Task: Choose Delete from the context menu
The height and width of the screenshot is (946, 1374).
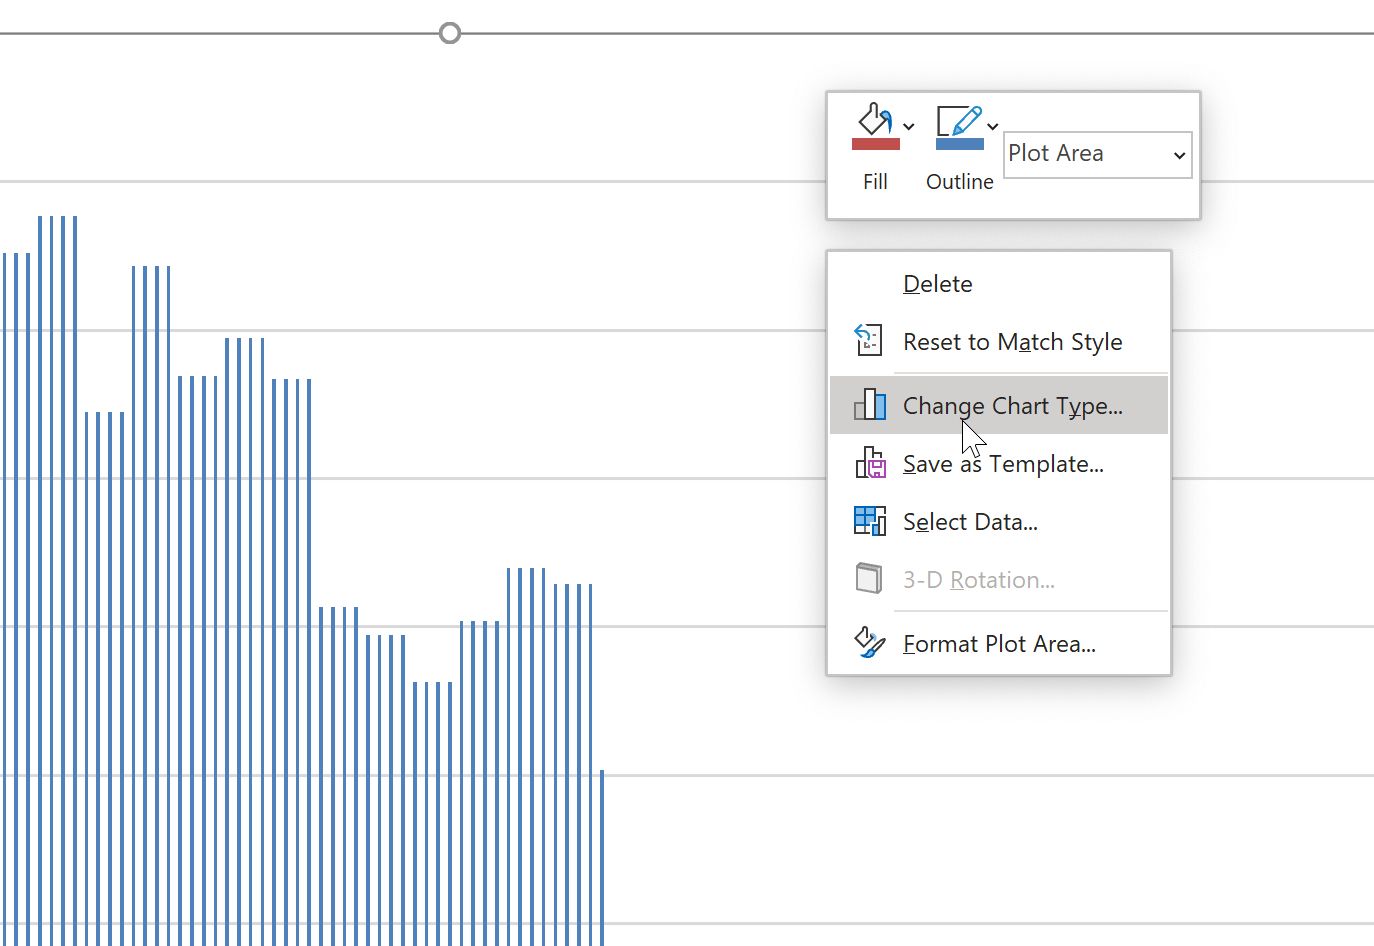Action: pos(999,284)
